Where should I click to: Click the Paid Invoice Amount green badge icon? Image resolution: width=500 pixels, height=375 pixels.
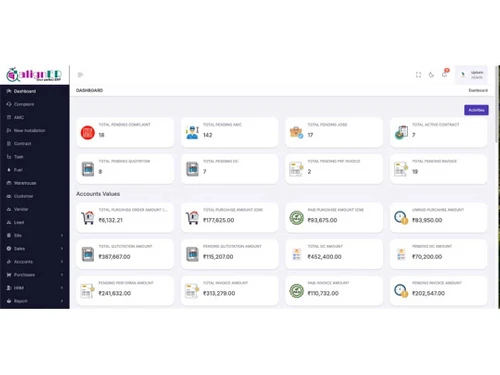pos(296,291)
